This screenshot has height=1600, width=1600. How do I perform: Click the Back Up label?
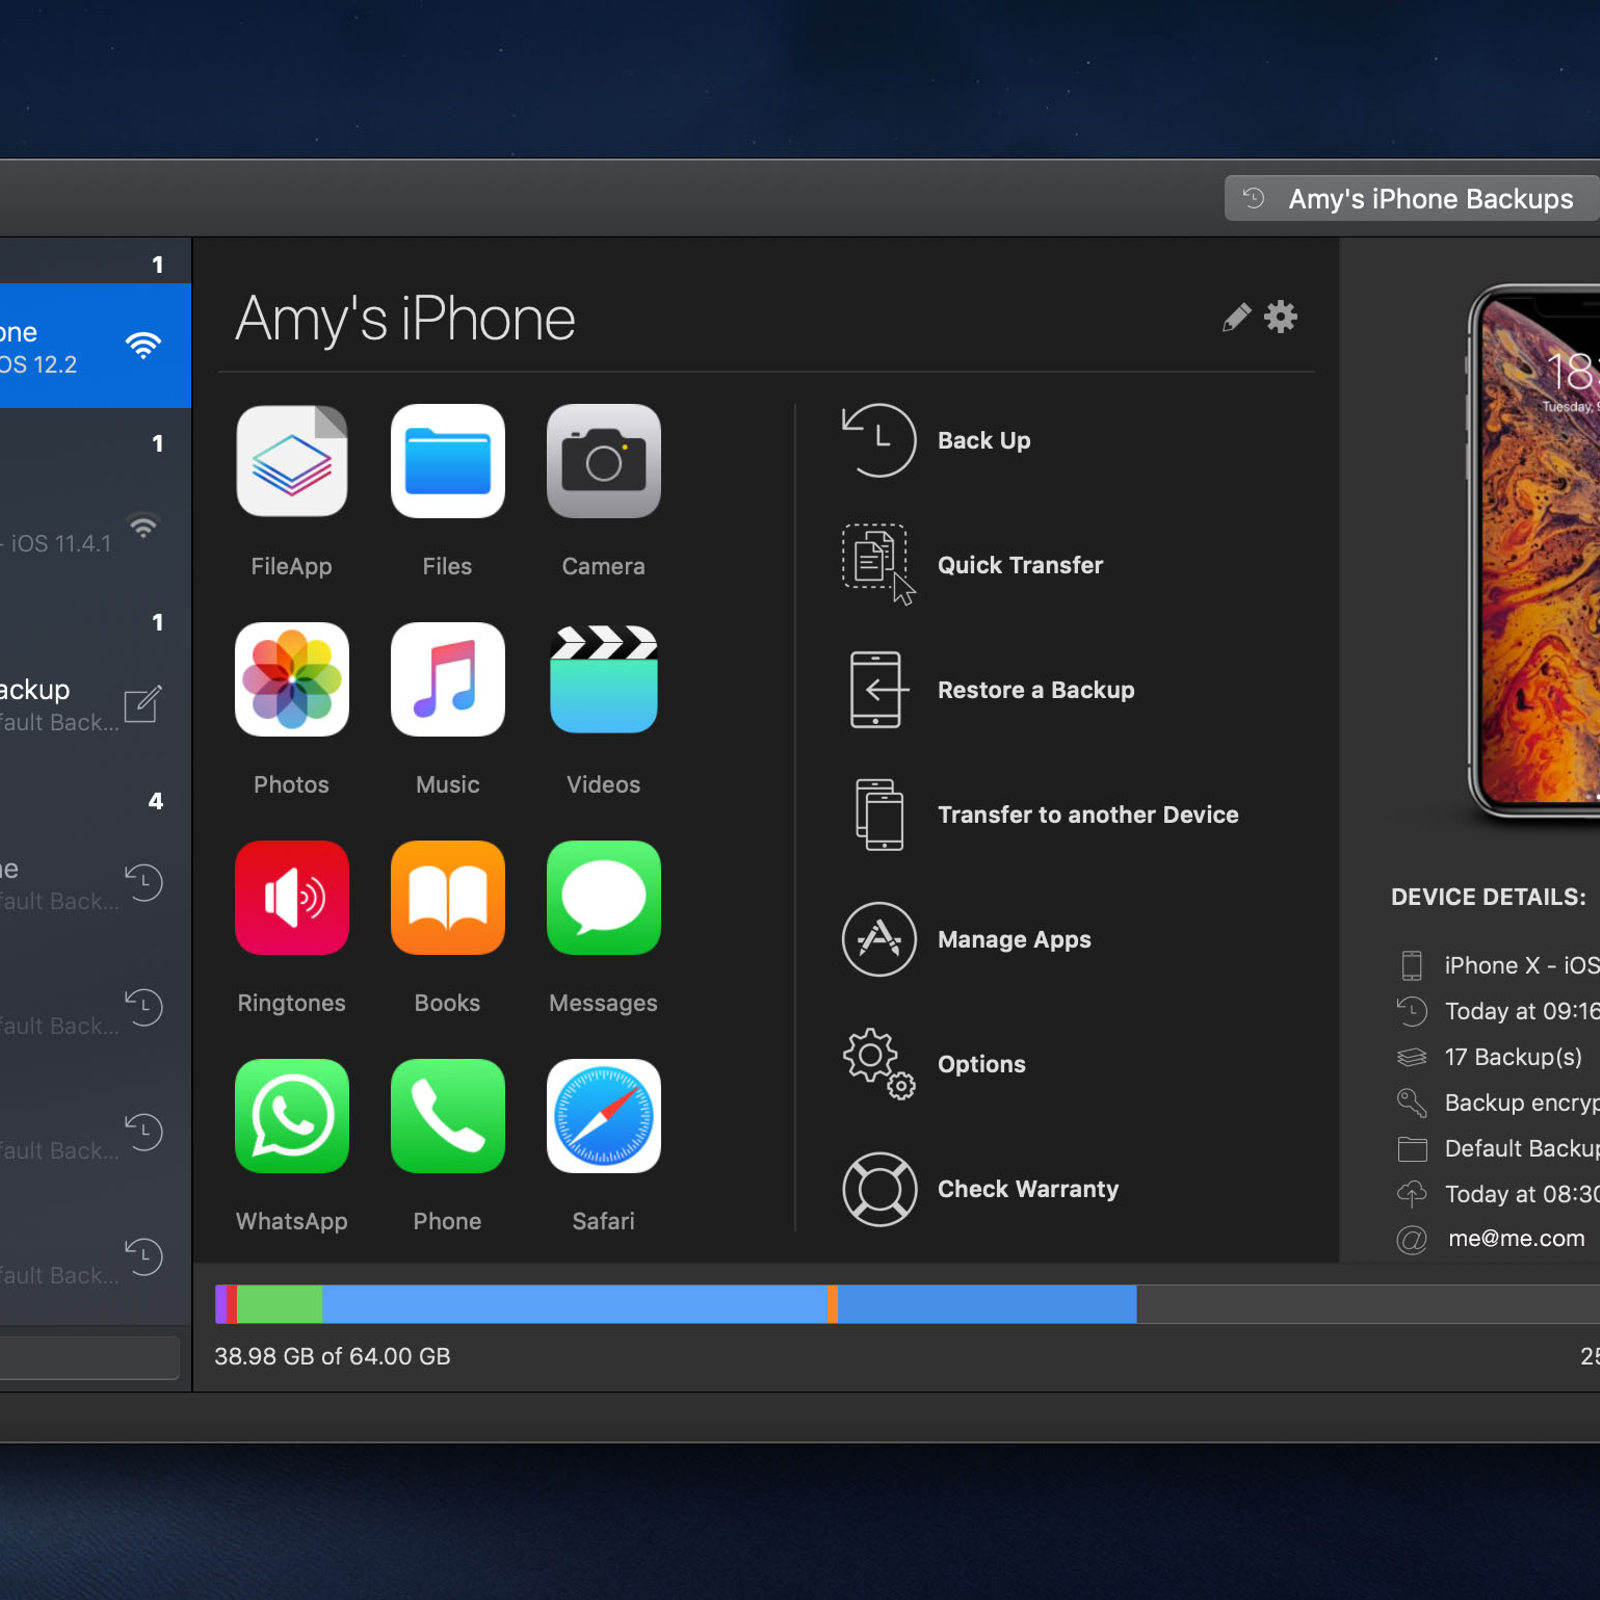tap(984, 440)
